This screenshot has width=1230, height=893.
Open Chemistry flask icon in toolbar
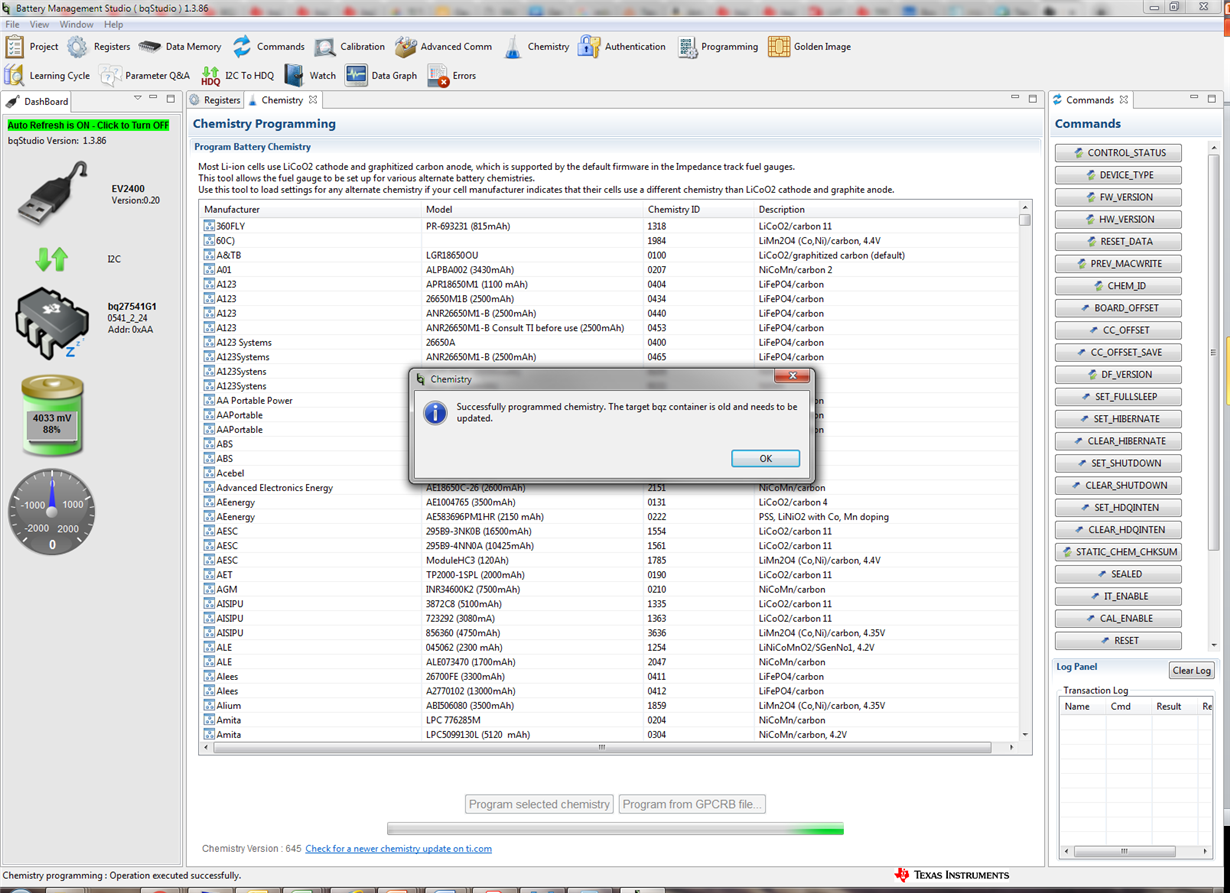click(x=512, y=46)
